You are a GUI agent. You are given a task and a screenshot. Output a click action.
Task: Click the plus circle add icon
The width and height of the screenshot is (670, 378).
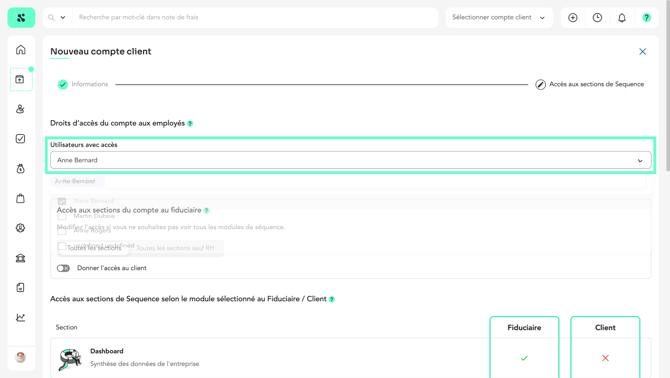pos(573,18)
